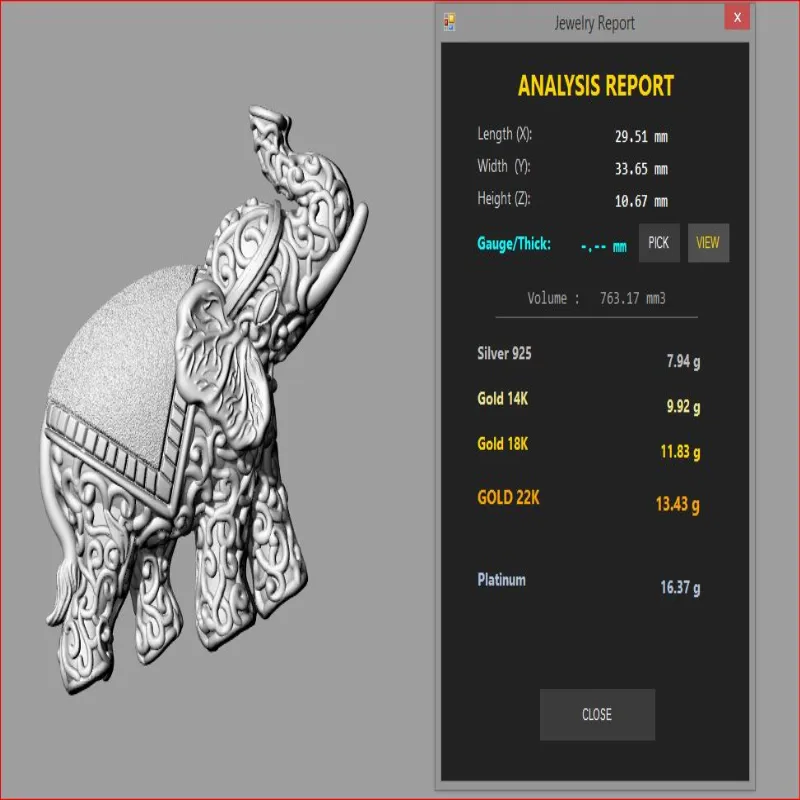Close the Jewelry Report window with X
Viewport: 800px width, 800px height.
point(737,18)
